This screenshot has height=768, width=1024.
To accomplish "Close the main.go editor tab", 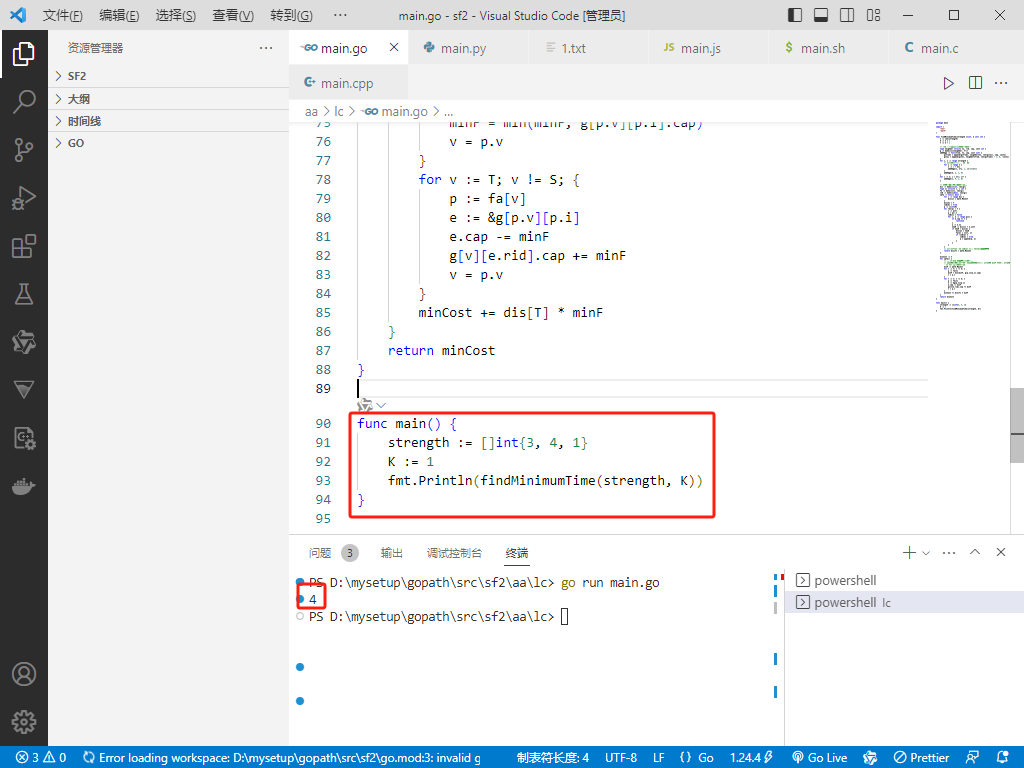I will [394, 47].
